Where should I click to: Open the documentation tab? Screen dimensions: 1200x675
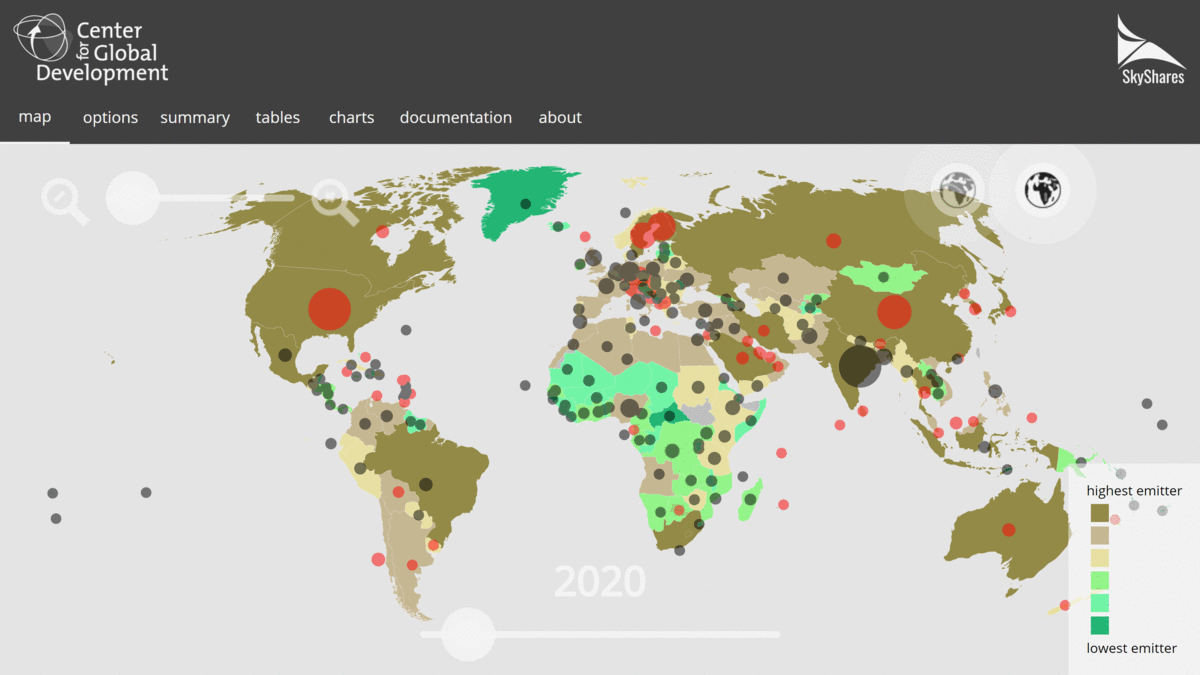click(456, 117)
